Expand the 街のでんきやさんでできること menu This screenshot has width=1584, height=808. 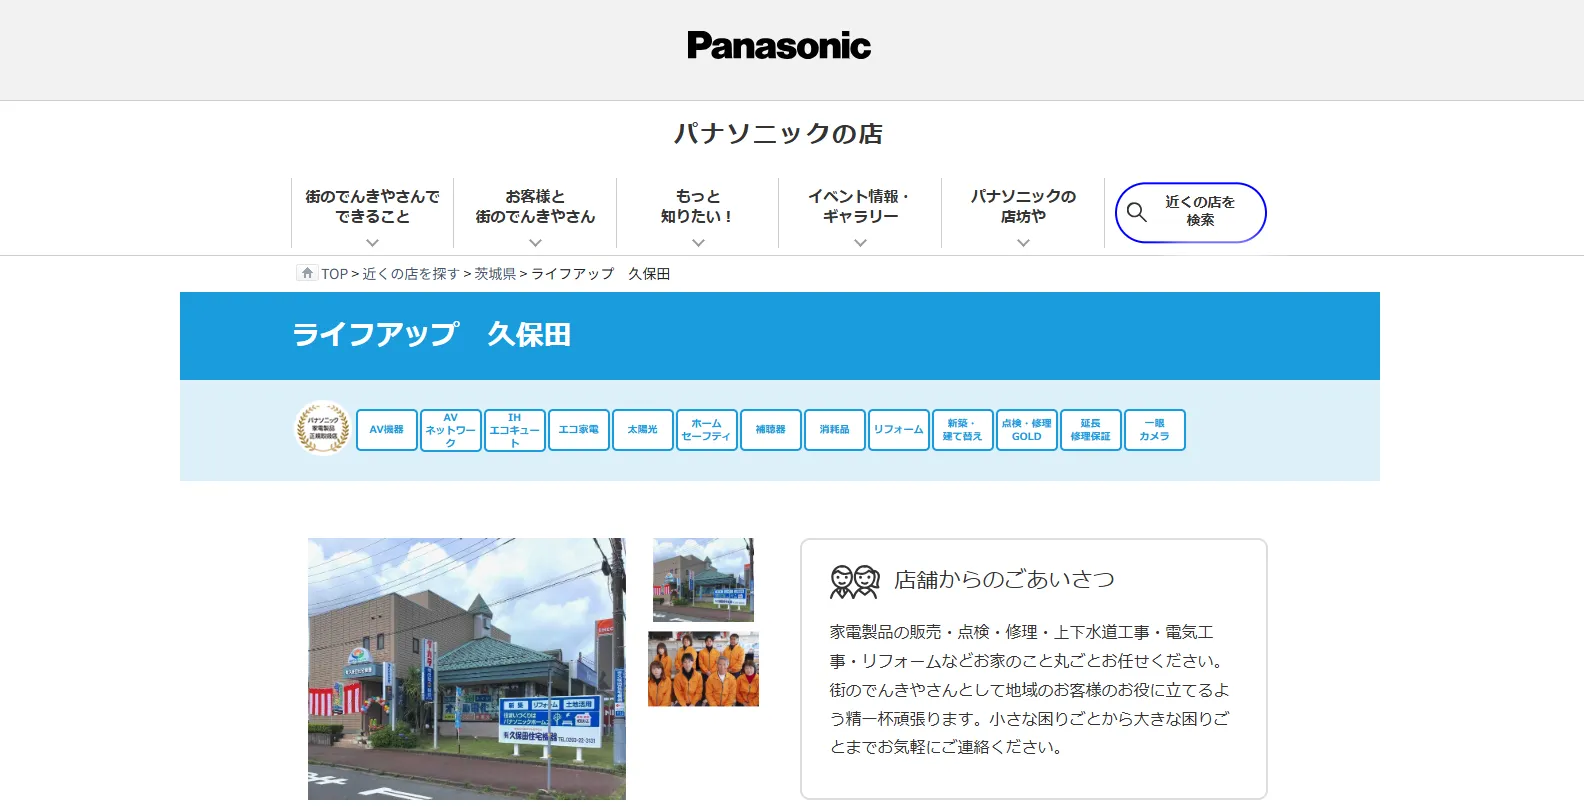[372, 212]
